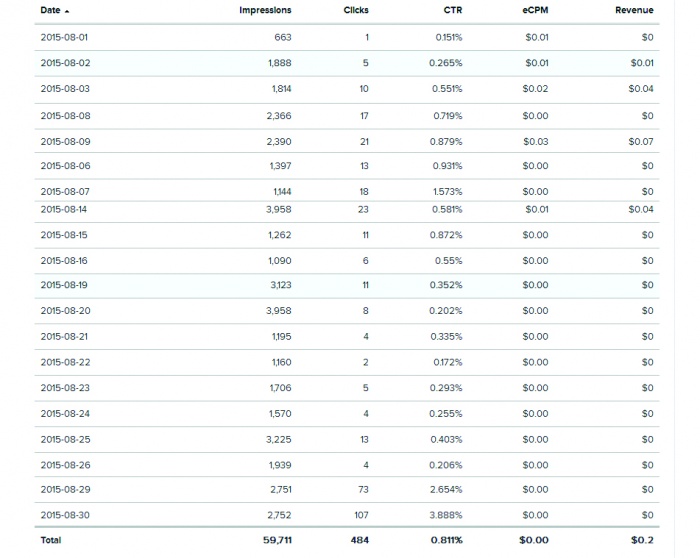Image resolution: width=700 pixels, height=558 pixels.
Task: Select the 2015-08-01 date row
Action: (65, 37)
